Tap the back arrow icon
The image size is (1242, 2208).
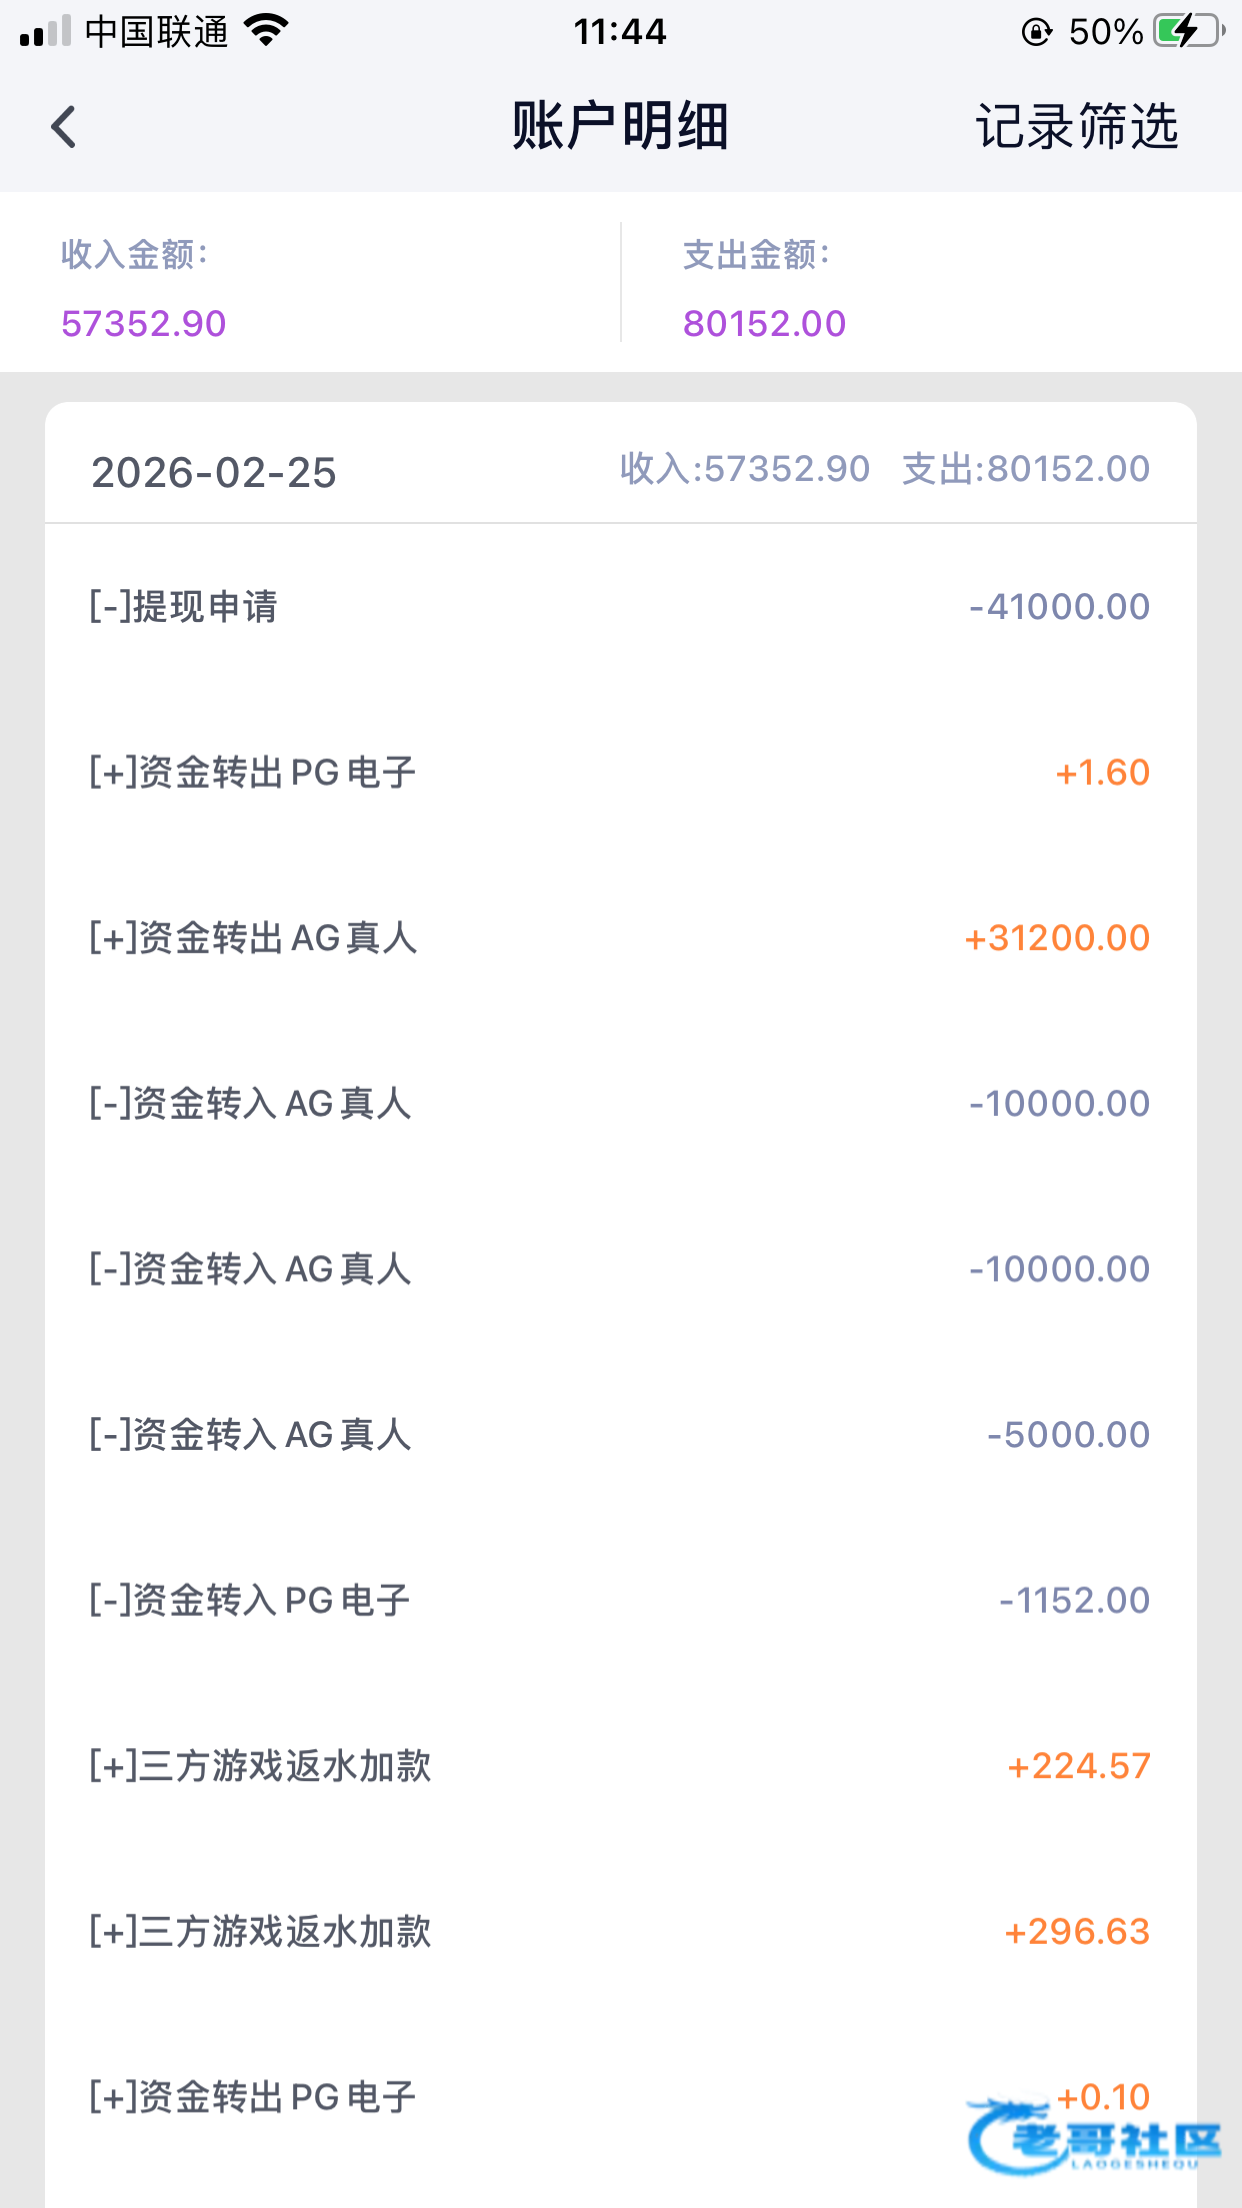point(64,127)
